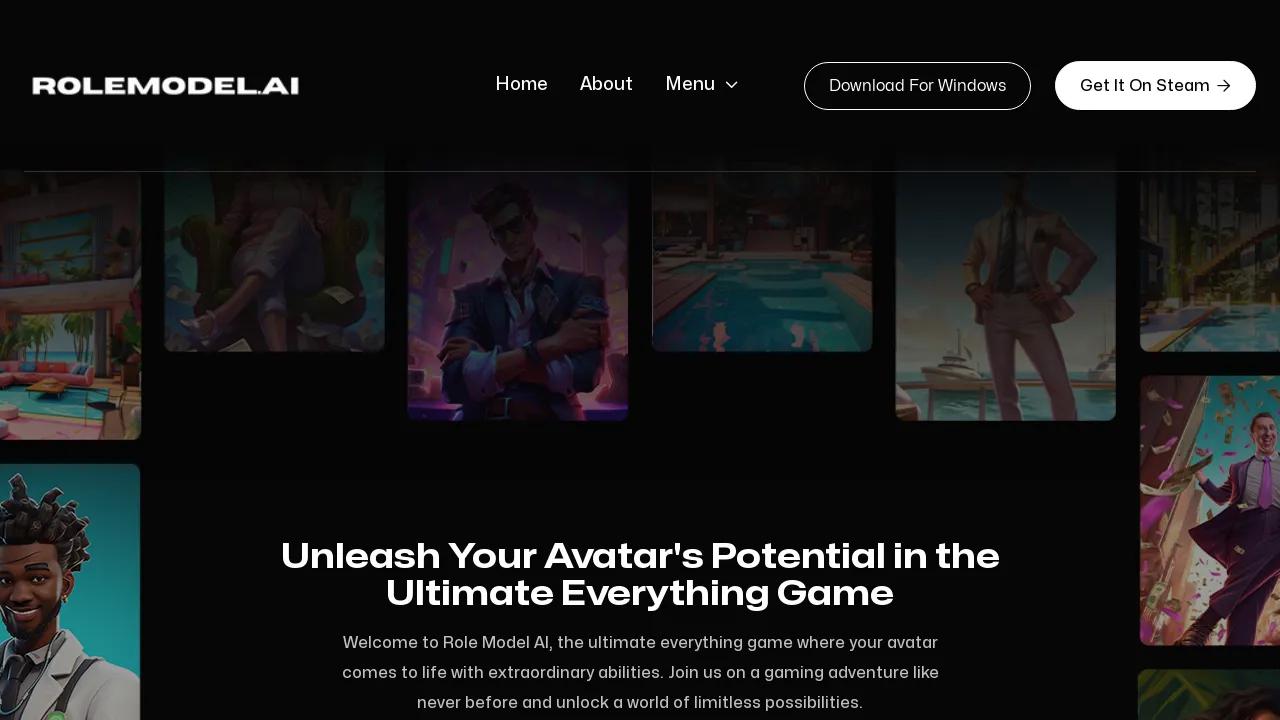Open the laughing man with purple tie image
Viewport: 1280px width, 720px height.
[x=1210, y=510]
